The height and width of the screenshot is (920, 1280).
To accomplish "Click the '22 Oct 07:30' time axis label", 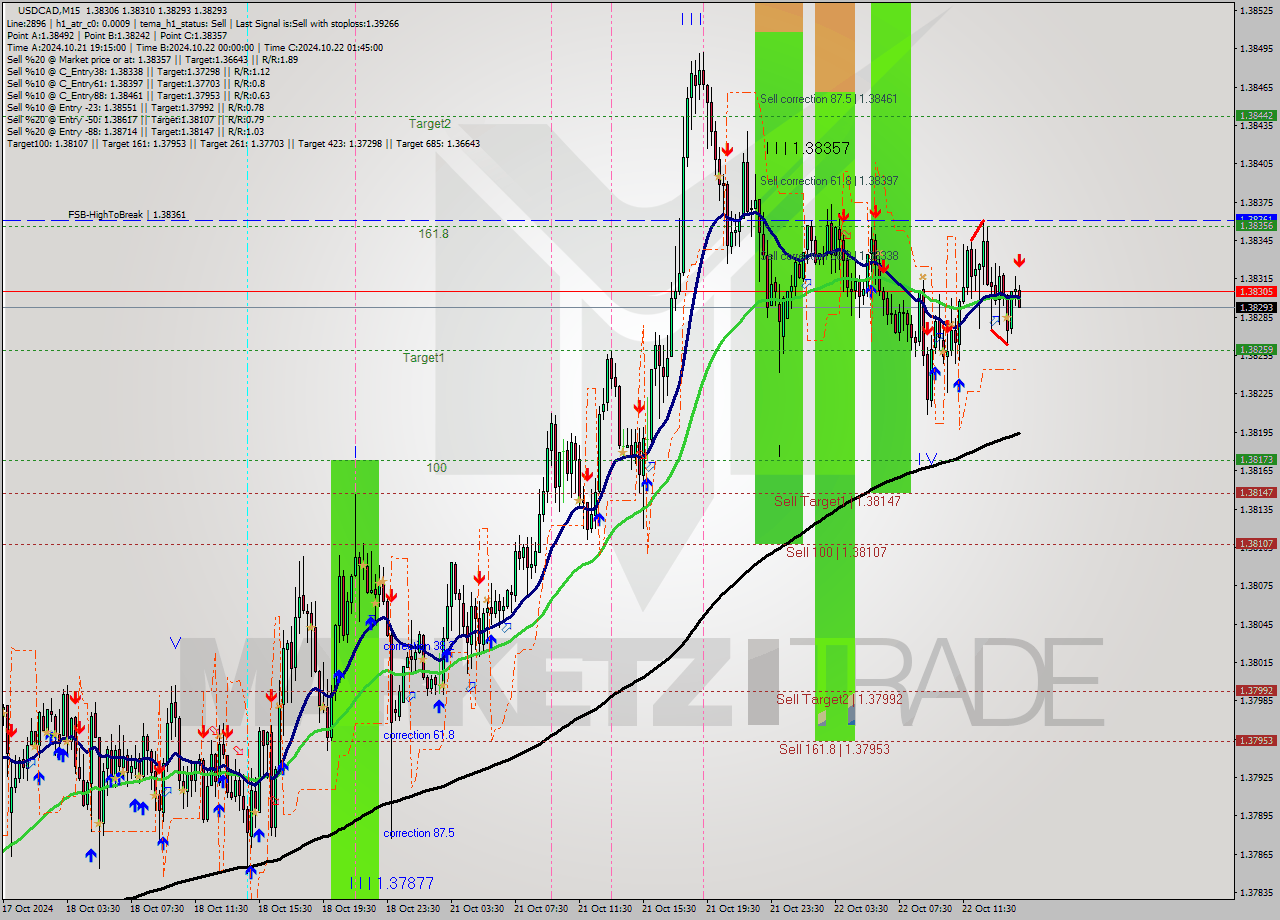I will [x=924, y=909].
